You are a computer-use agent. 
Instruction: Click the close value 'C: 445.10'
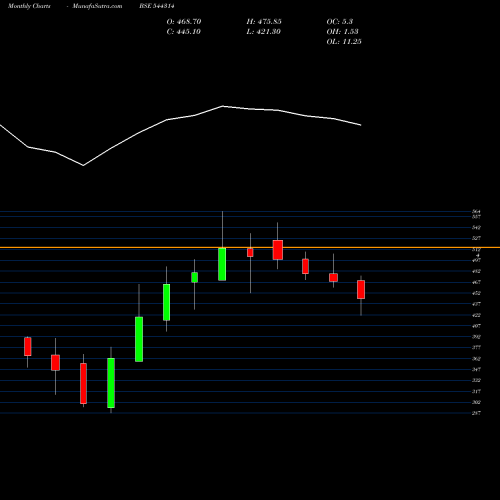(x=184, y=32)
